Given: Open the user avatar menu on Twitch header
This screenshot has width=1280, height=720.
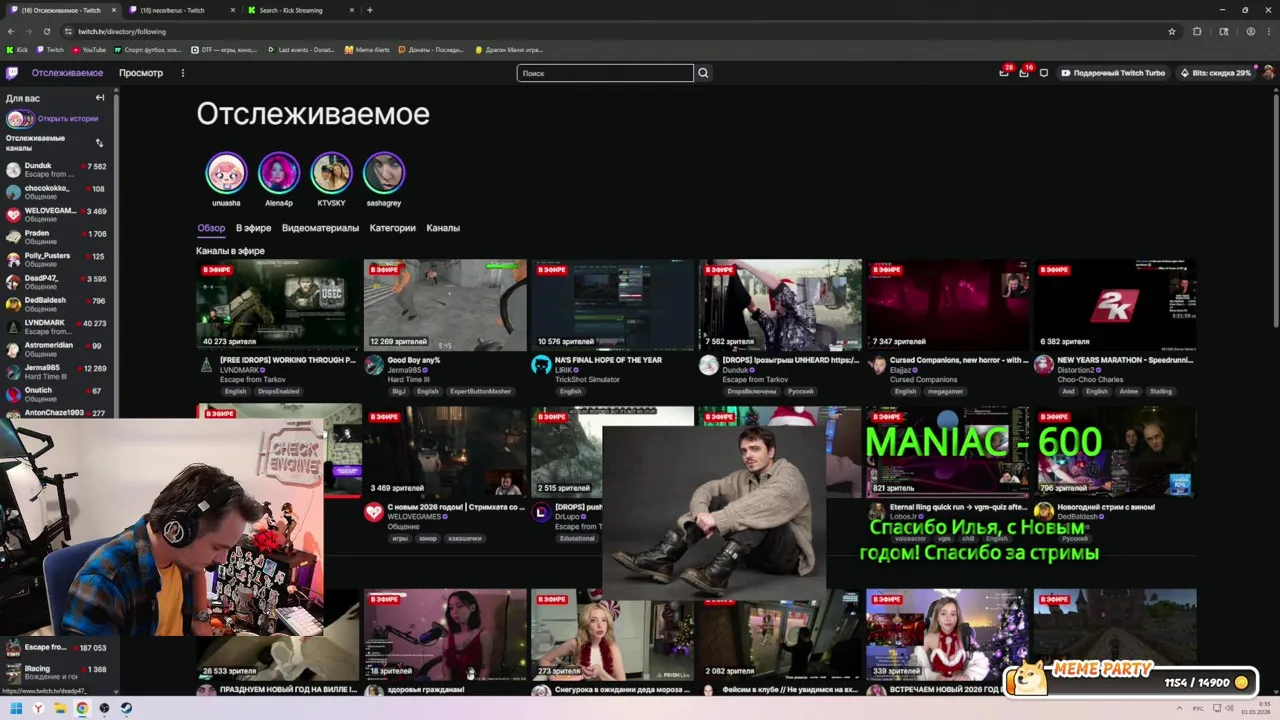Looking at the screenshot, I should coord(1268,73).
